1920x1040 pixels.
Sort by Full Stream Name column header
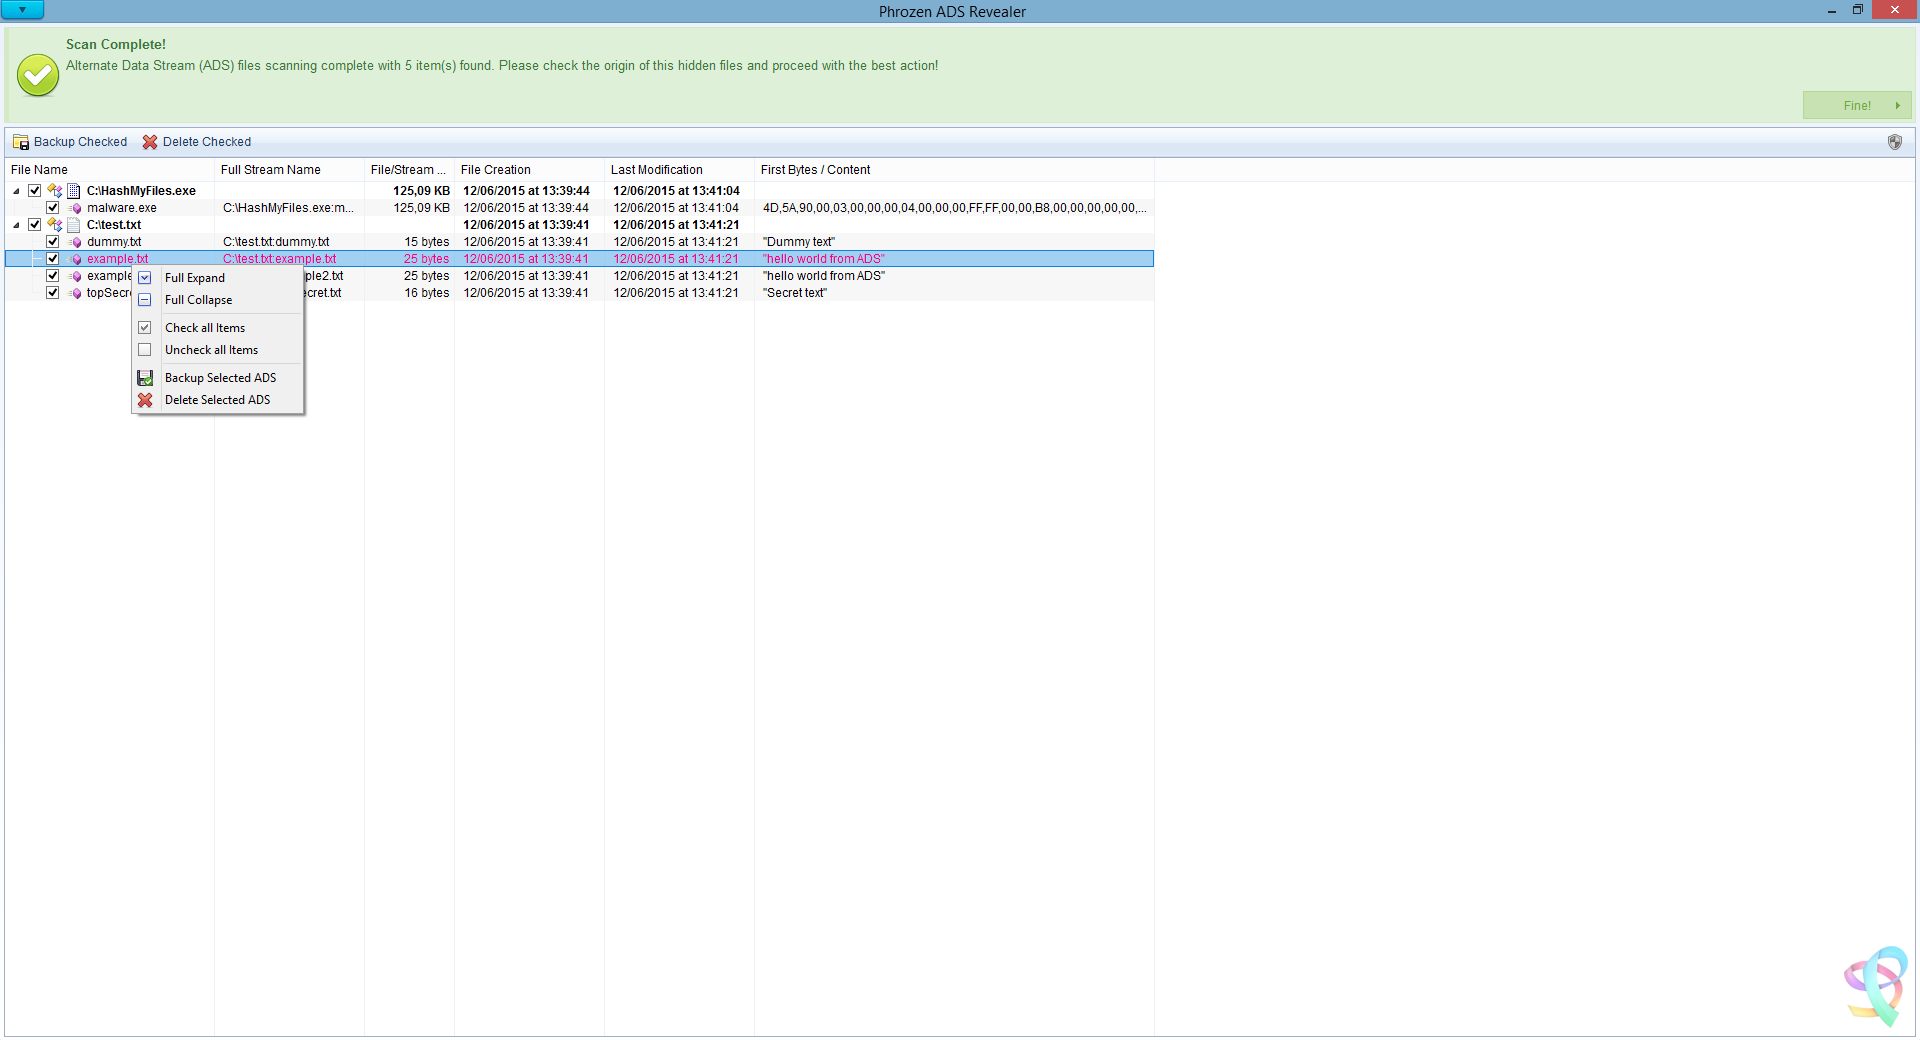point(290,170)
